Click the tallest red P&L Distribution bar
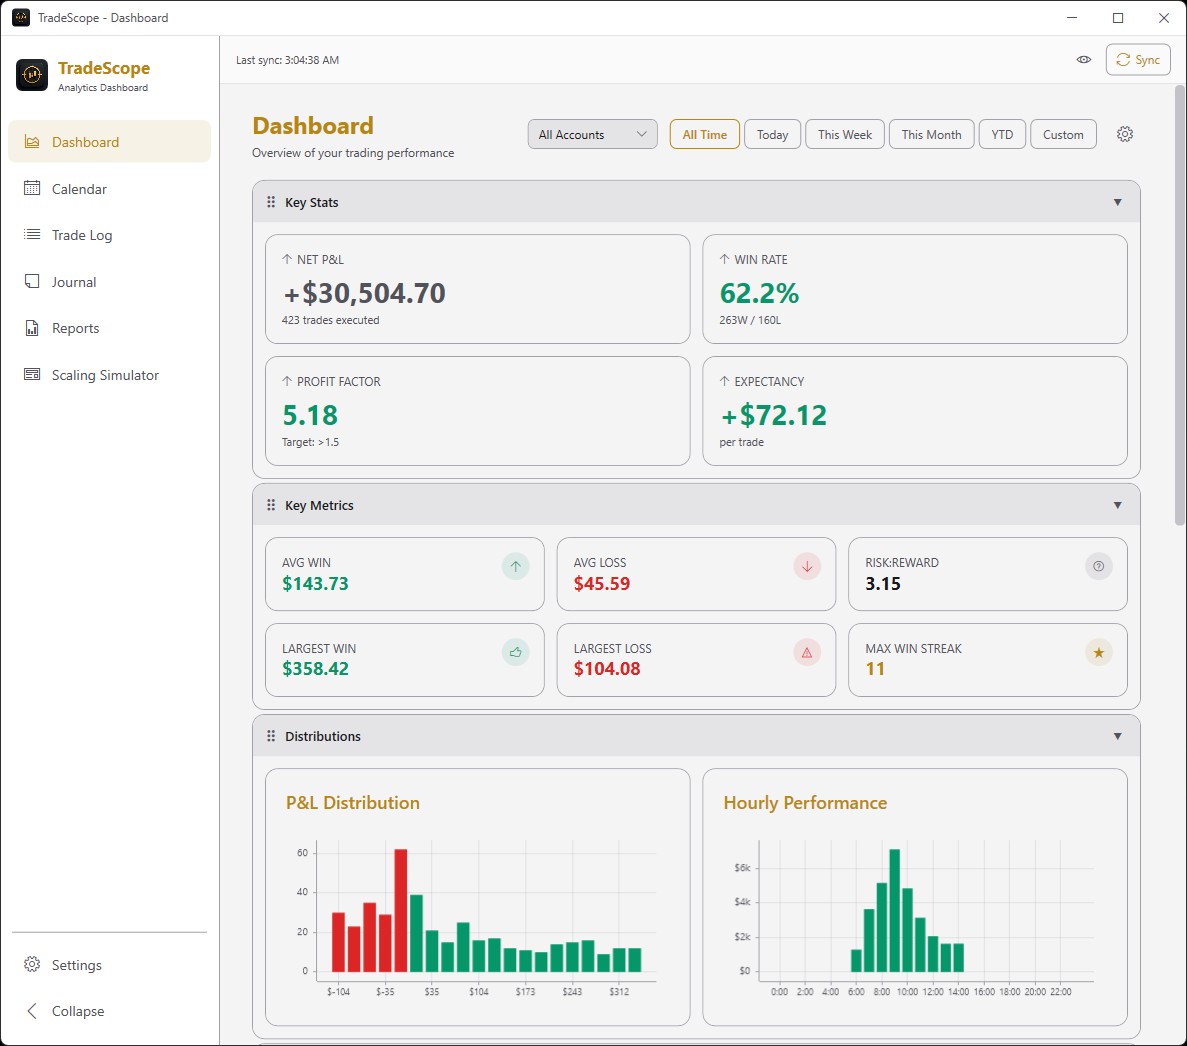 401,910
